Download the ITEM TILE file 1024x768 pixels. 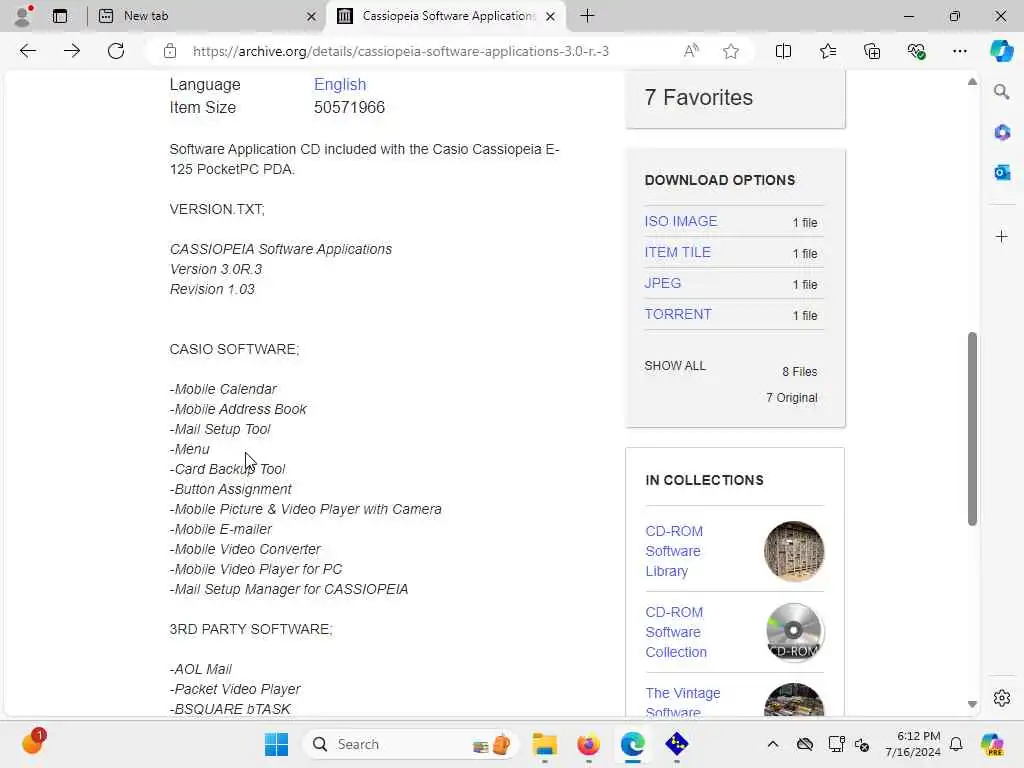click(677, 252)
